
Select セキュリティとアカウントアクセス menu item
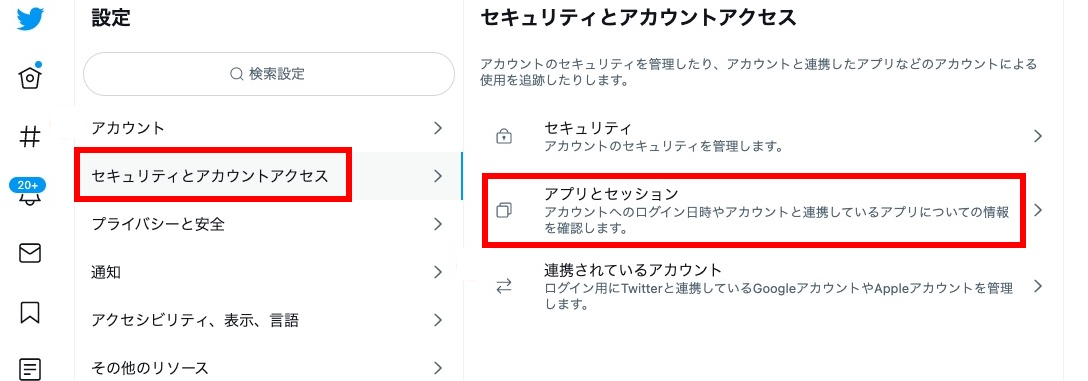pyautogui.click(x=269, y=176)
